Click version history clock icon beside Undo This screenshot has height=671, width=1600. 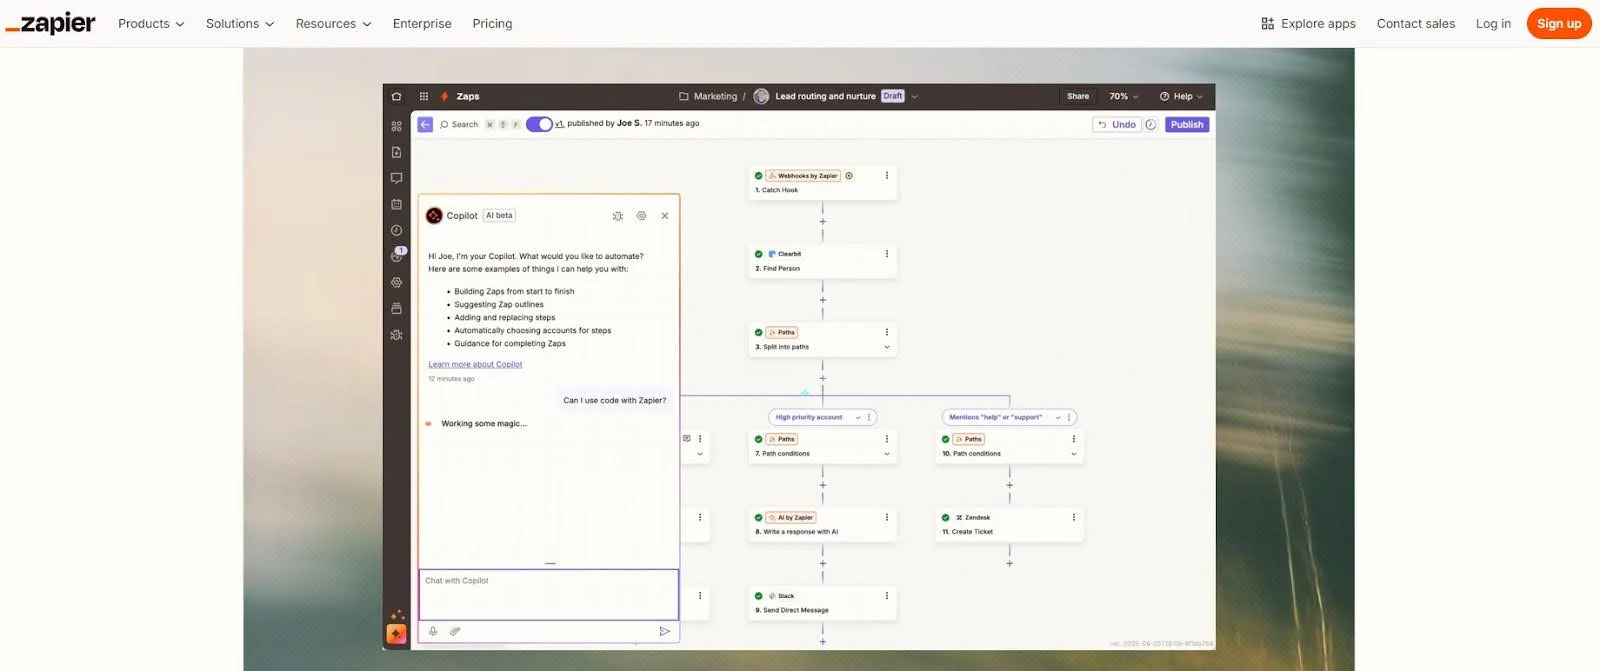point(1151,125)
